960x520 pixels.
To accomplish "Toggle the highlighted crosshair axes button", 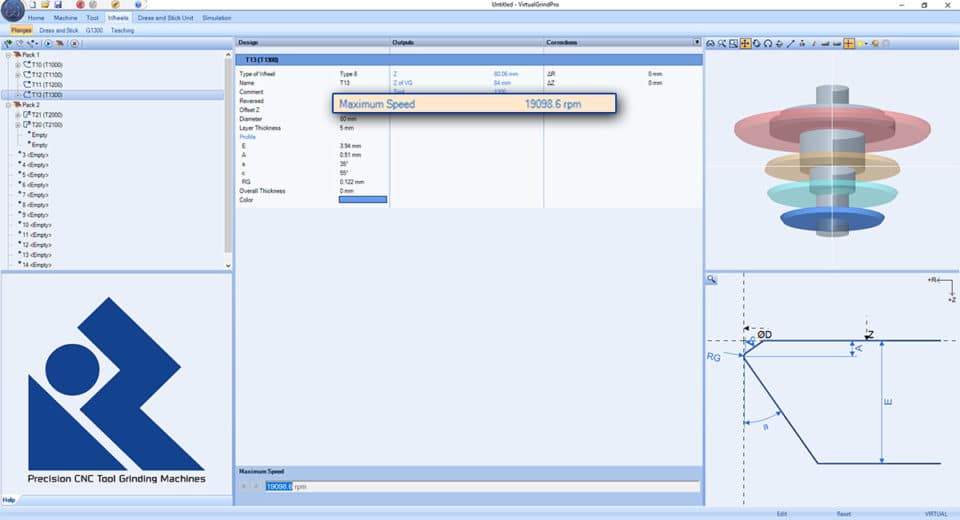I will click(849, 43).
